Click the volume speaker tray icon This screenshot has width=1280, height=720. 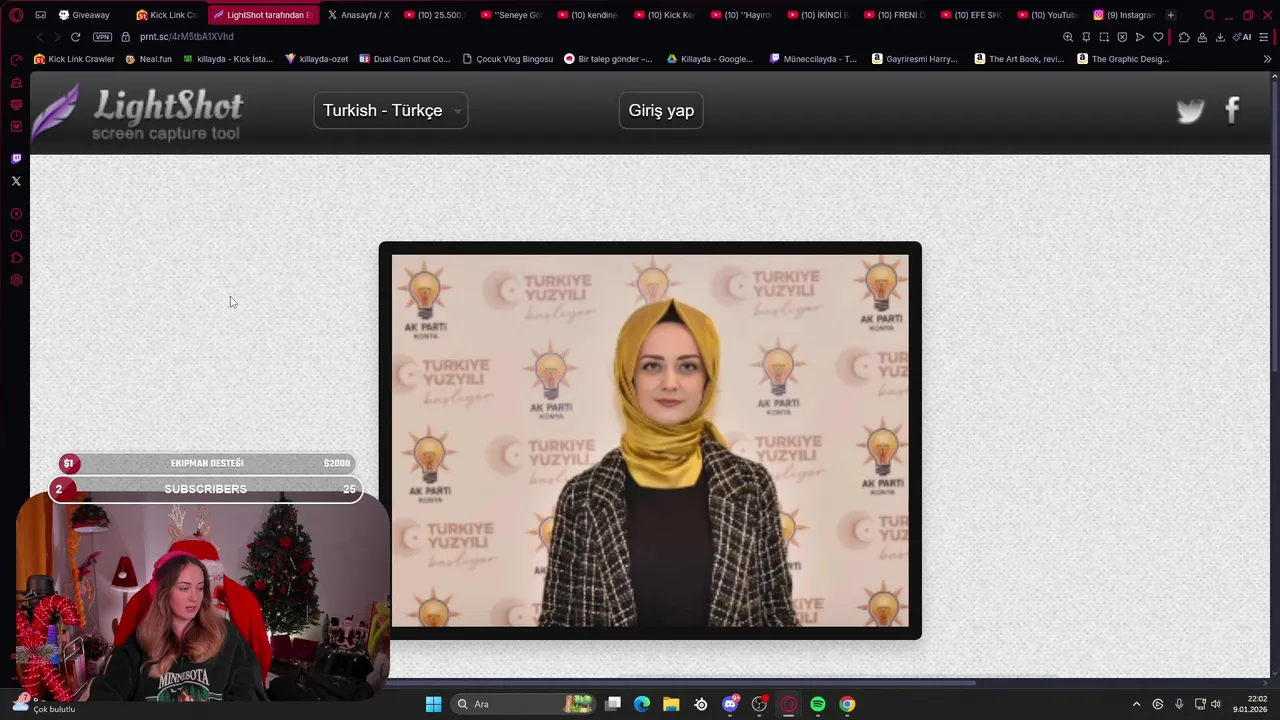click(1216, 704)
